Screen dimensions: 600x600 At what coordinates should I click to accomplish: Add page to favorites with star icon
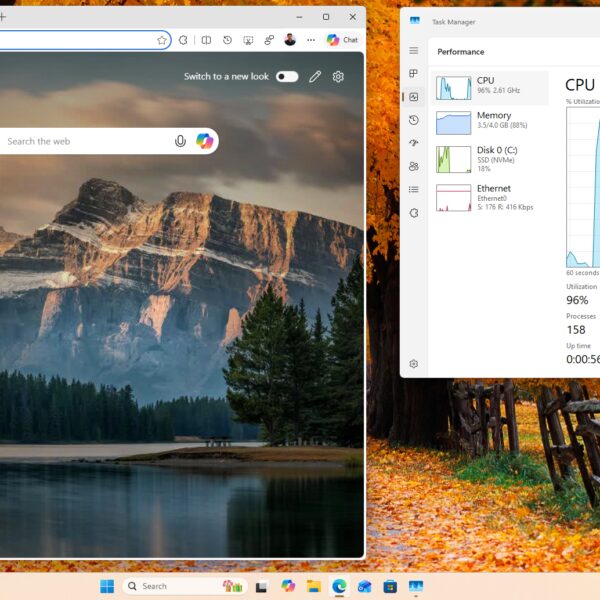click(x=161, y=40)
